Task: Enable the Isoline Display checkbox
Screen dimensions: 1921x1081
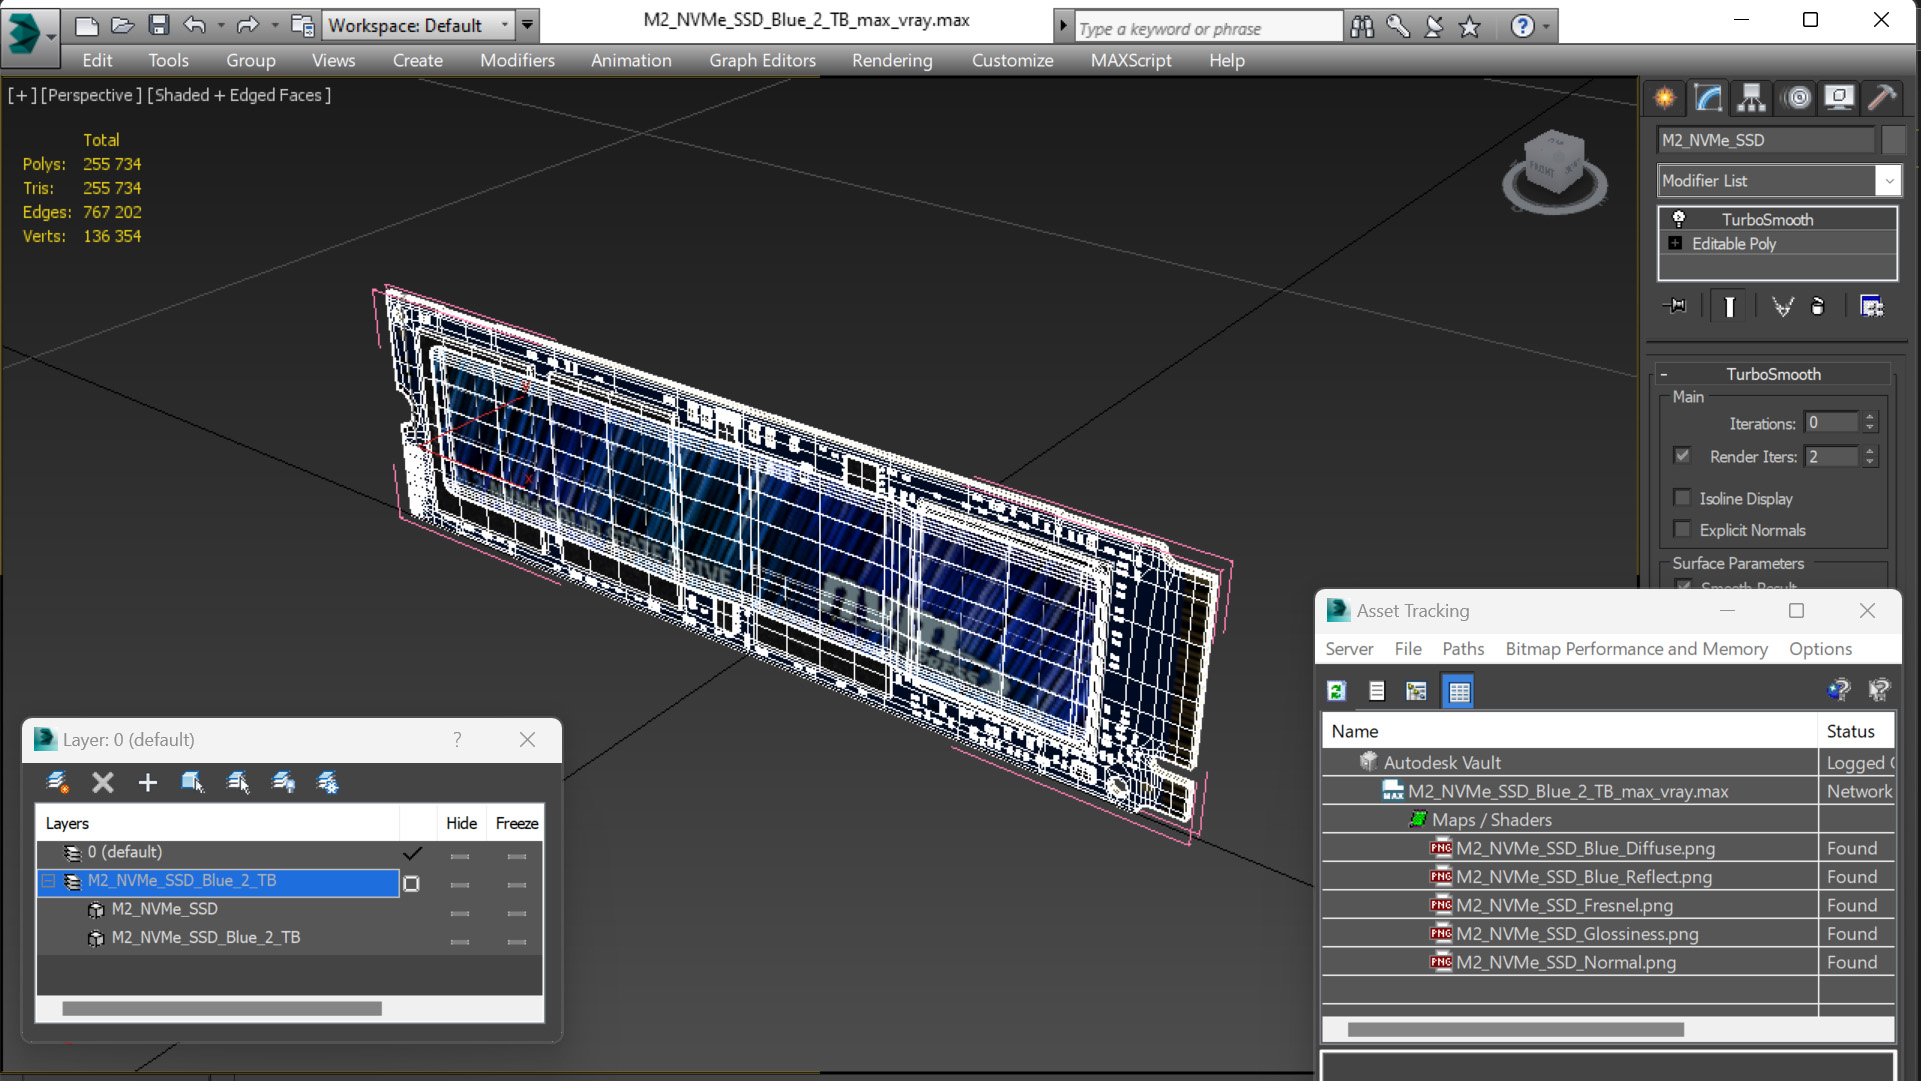Action: (1682, 498)
